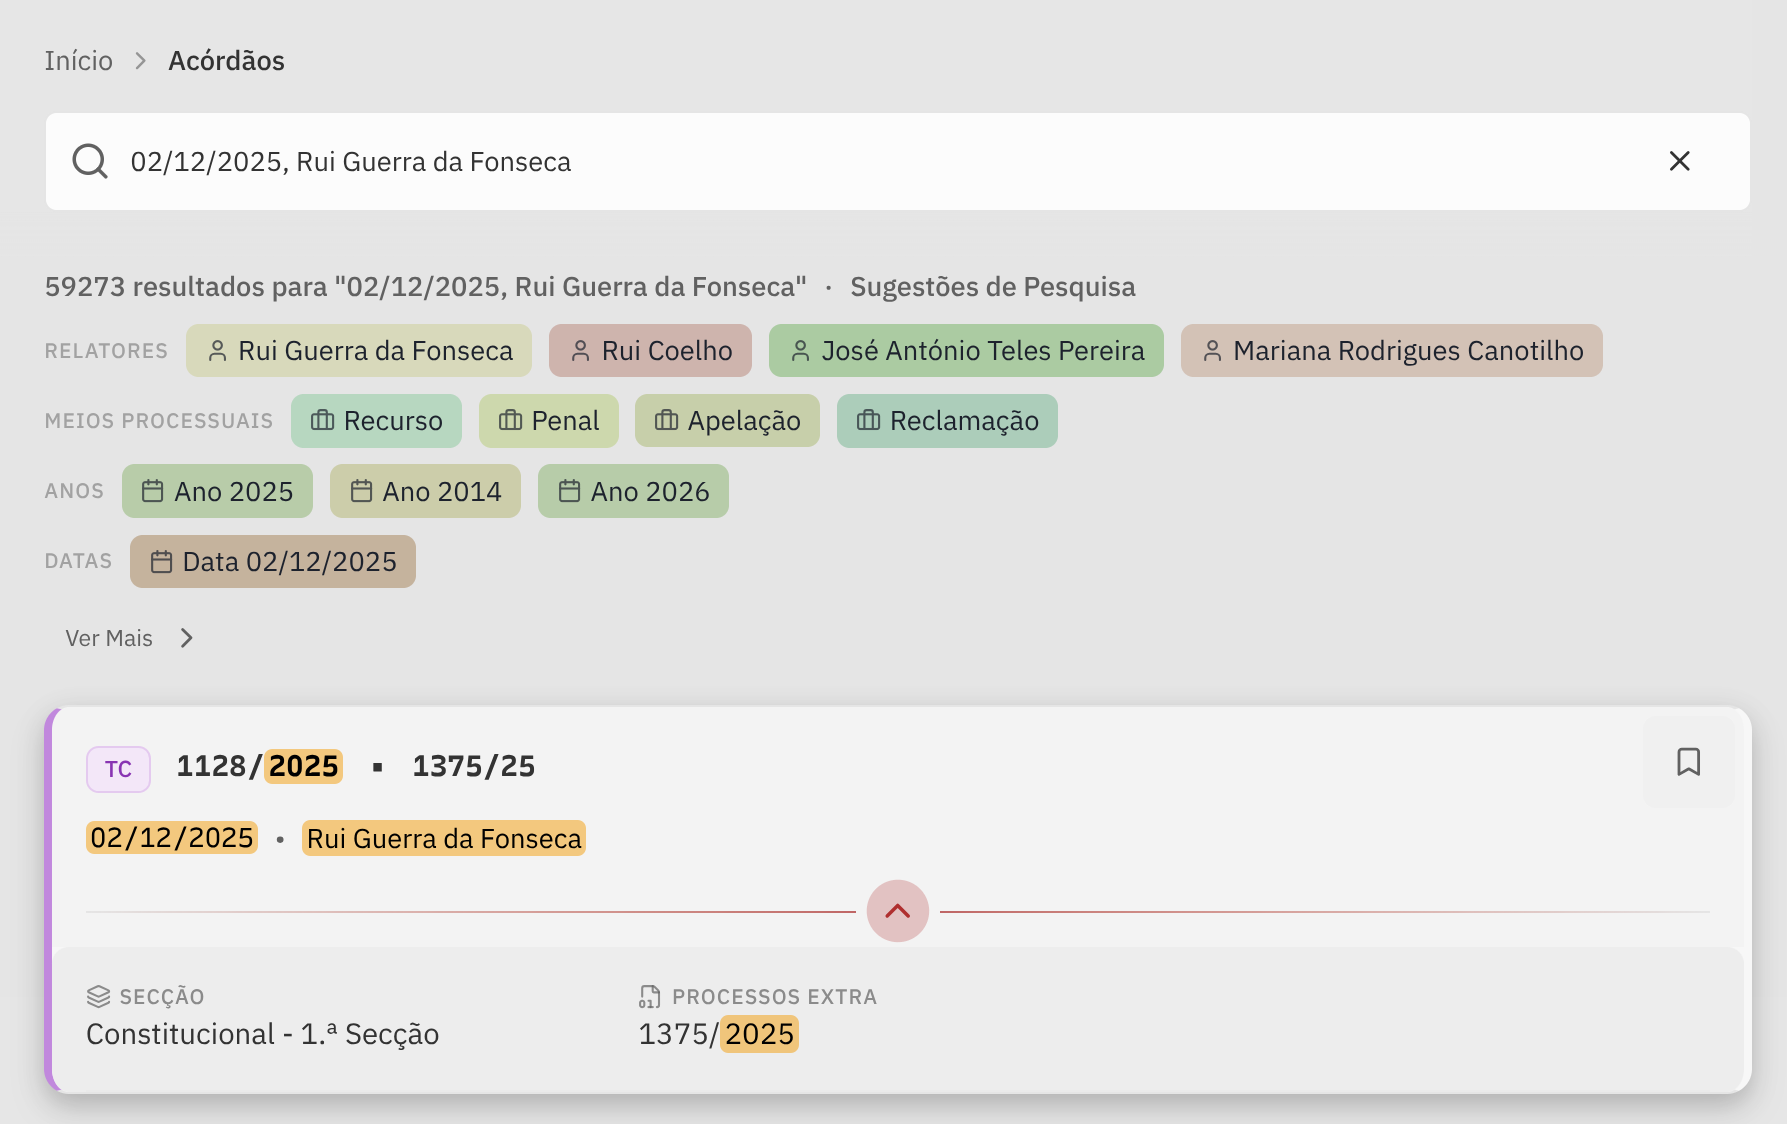Filter by relator Rui Guerra da Fonseca

pyautogui.click(x=359, y=351)
